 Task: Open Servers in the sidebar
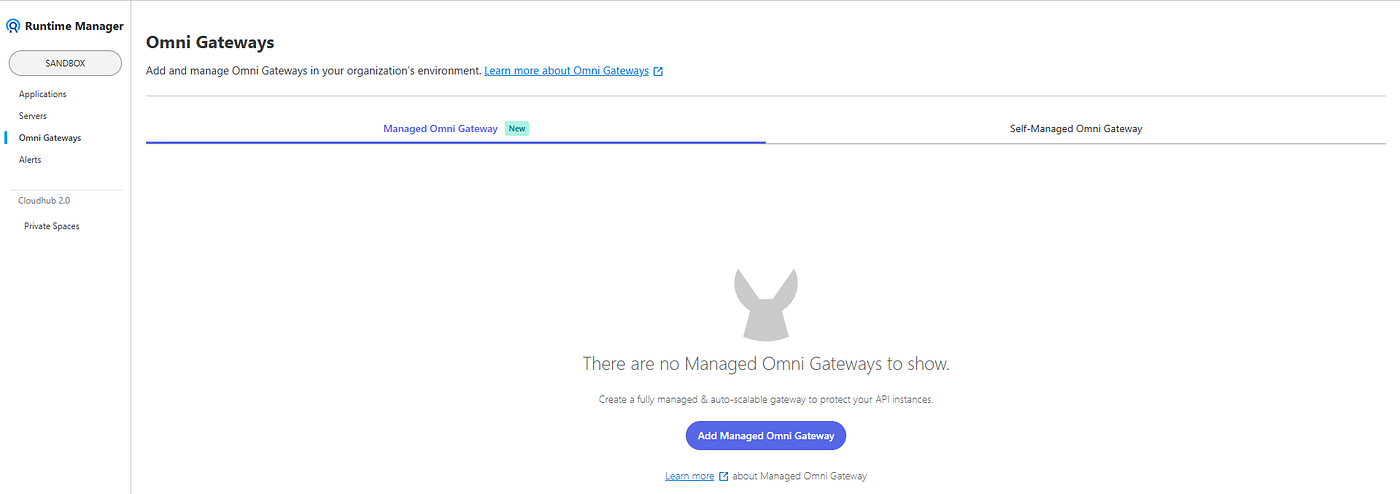pos(33,116)
